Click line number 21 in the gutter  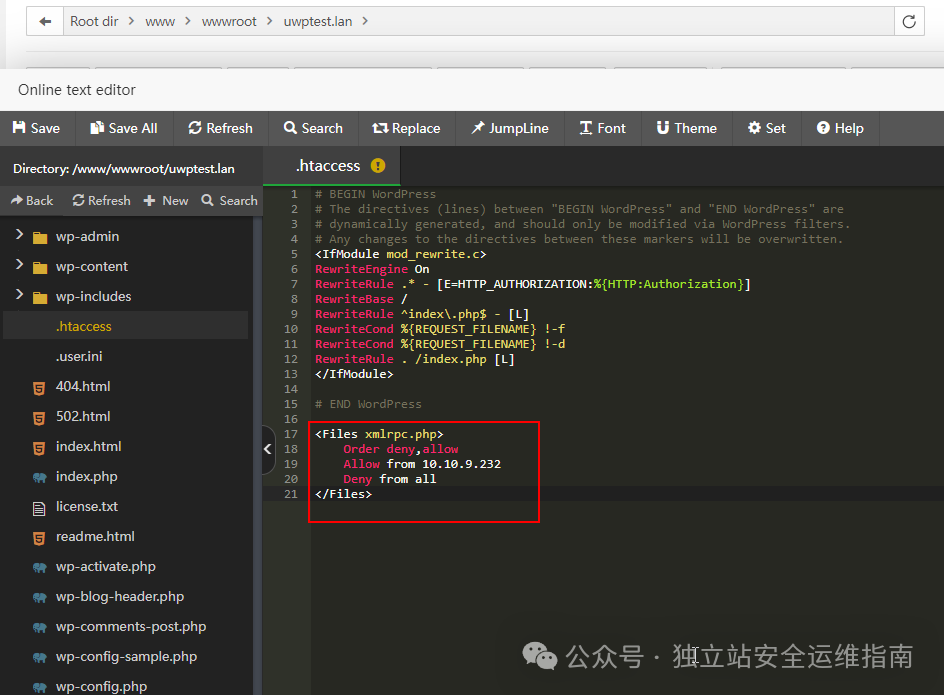[x=291, y=494]
